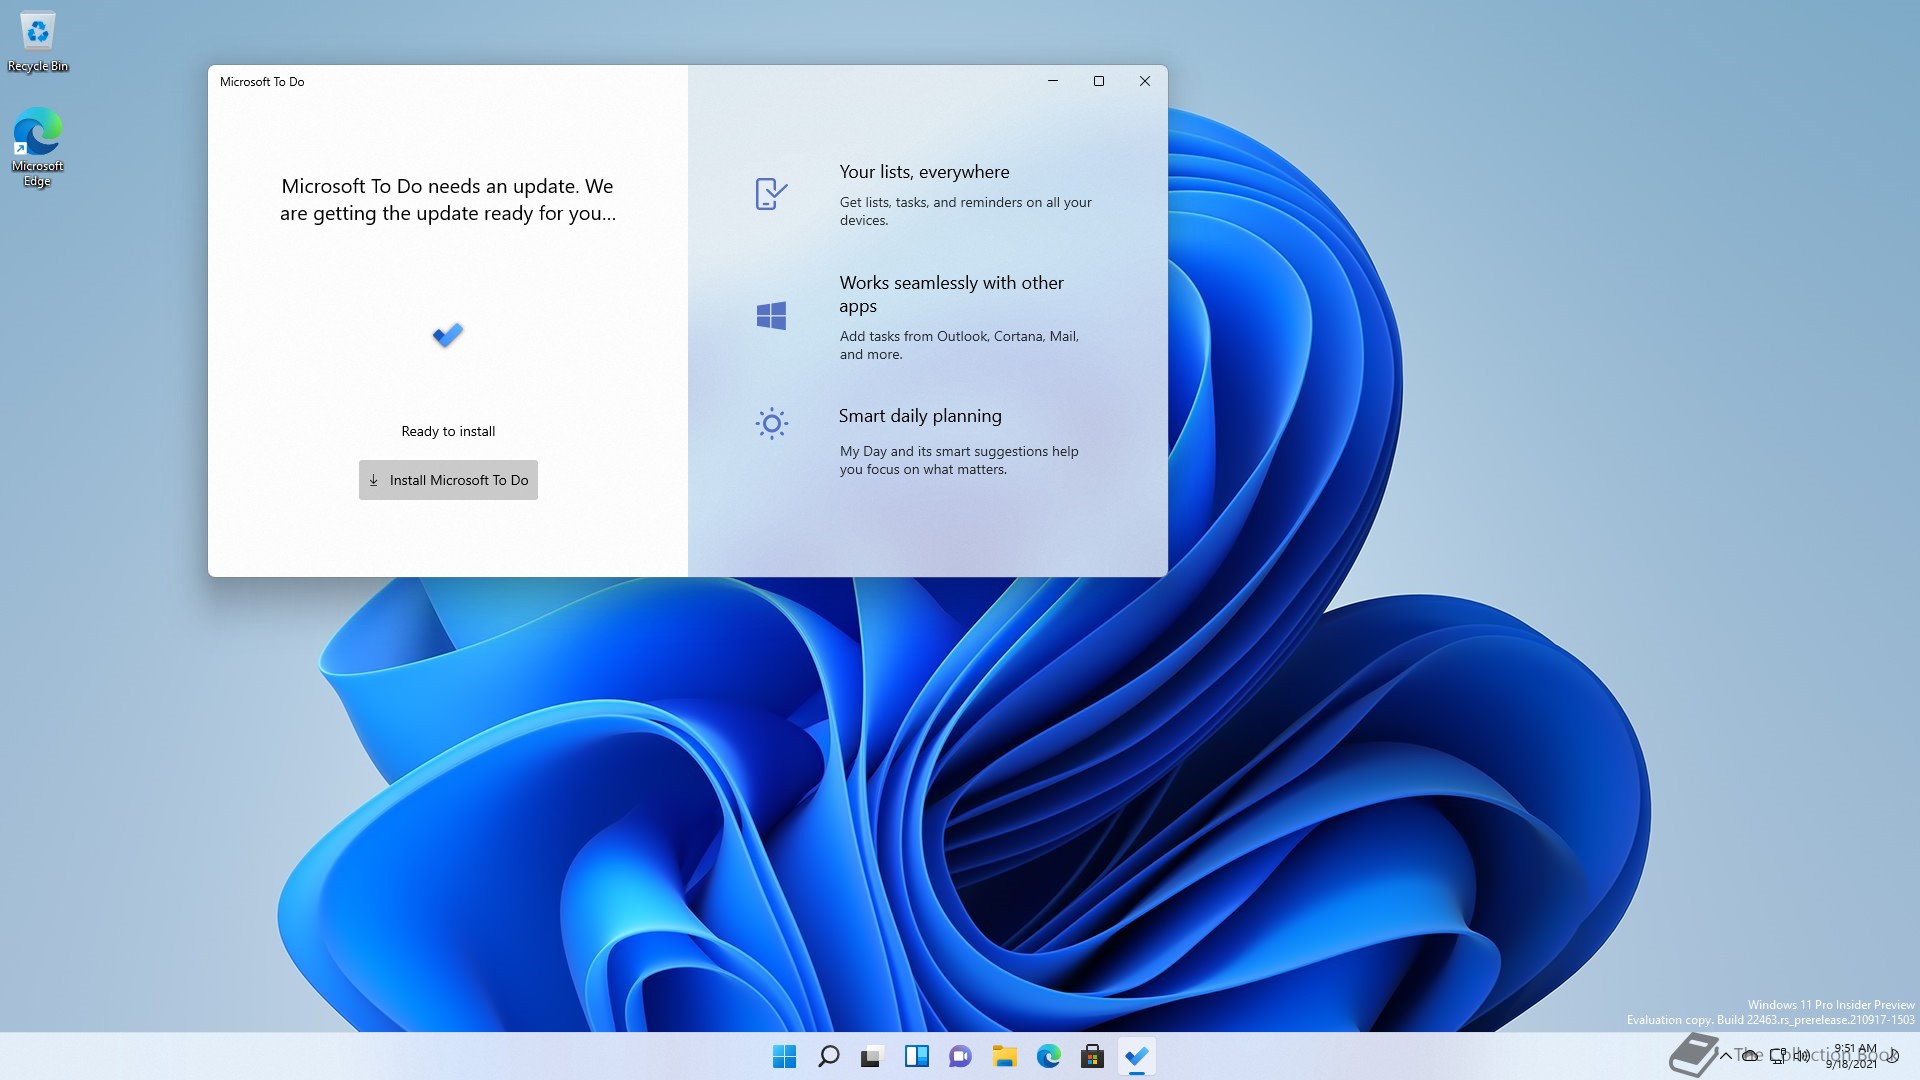Open Teams Chat on the taskbar
The image size is (1920, 1080).
point(961,1056)
